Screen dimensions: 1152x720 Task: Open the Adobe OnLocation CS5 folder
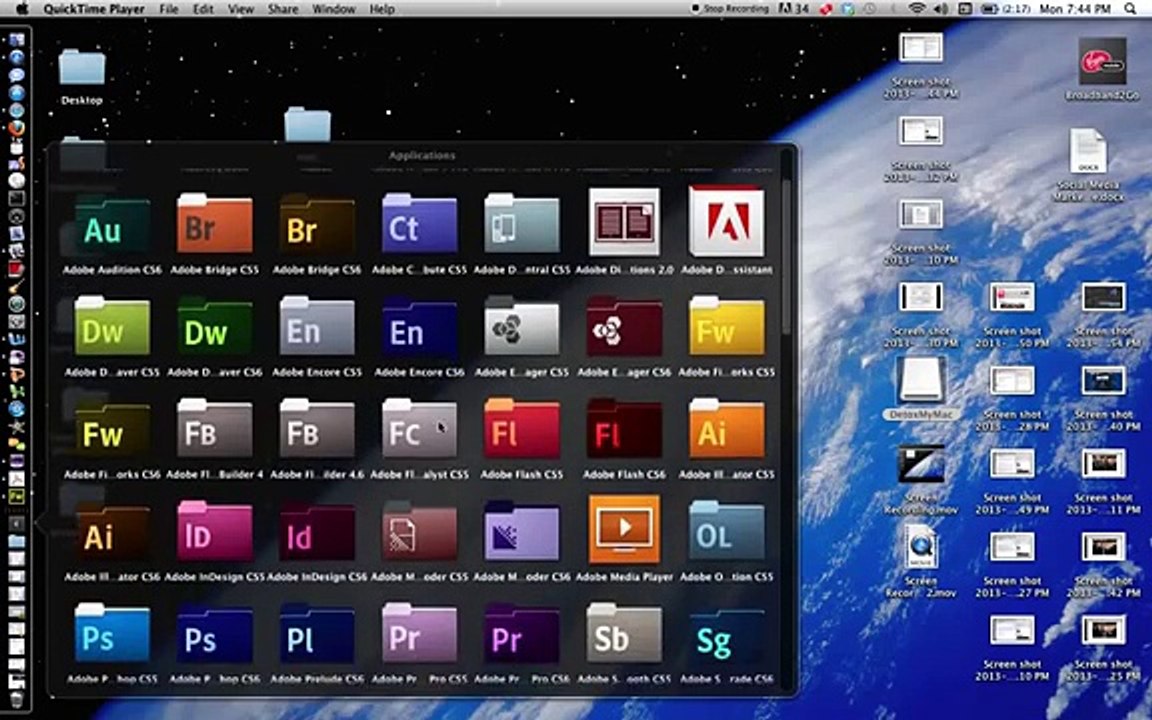coord(726,532)
